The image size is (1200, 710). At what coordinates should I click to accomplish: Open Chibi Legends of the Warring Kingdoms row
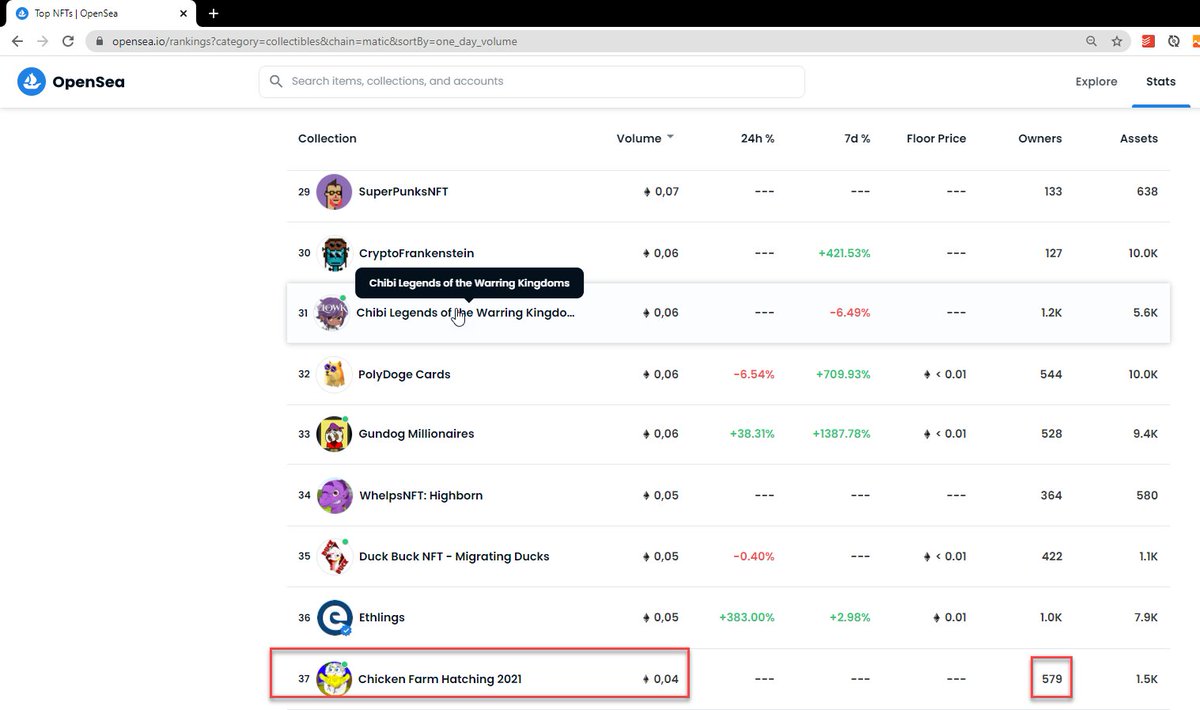[x=728, y=313]
